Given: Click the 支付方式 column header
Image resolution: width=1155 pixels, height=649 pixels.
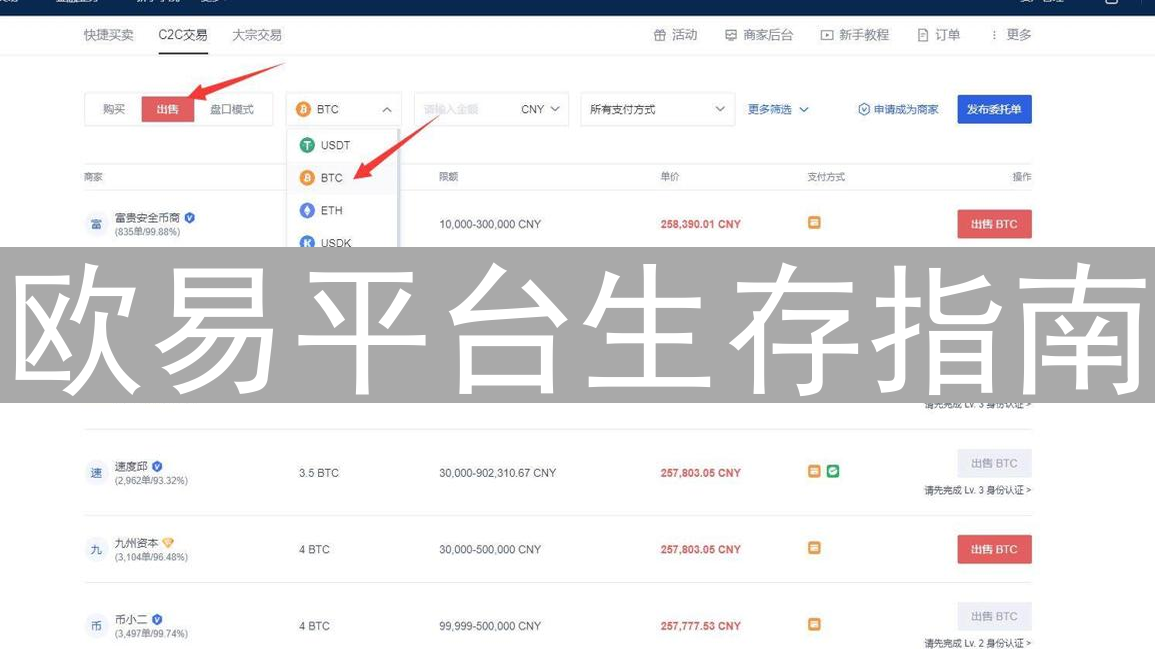Looking at the screenshot, I should 826,177.
